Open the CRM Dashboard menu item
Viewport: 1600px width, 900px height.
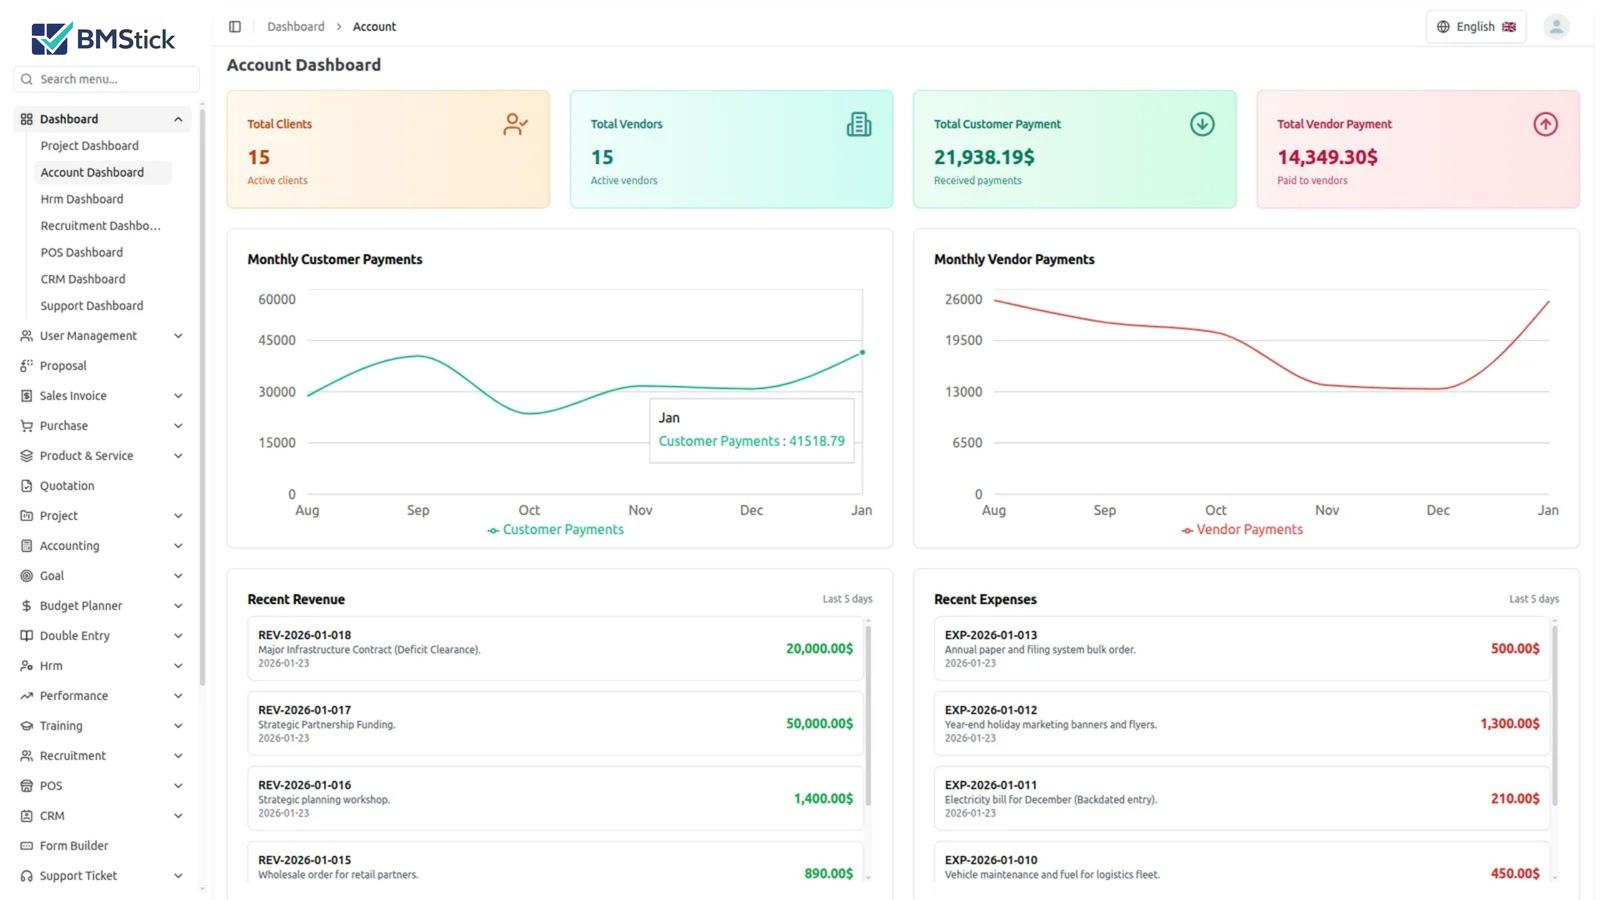coord(82,278)
